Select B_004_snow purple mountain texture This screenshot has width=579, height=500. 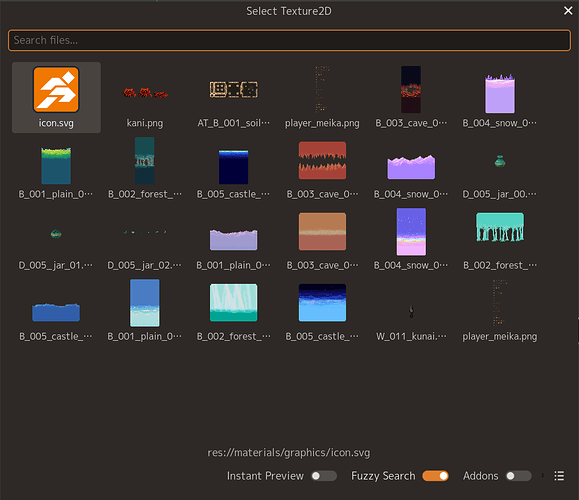pos(411,168)
